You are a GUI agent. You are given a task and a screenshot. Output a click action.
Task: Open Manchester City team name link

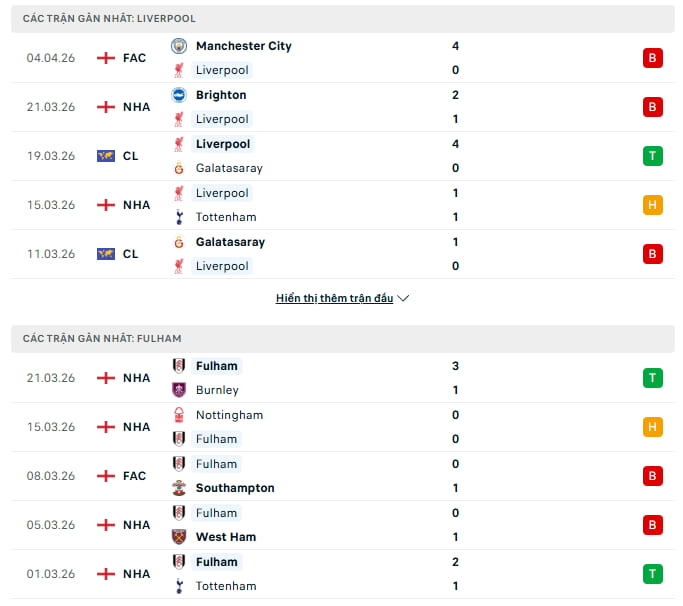(243, 46)
